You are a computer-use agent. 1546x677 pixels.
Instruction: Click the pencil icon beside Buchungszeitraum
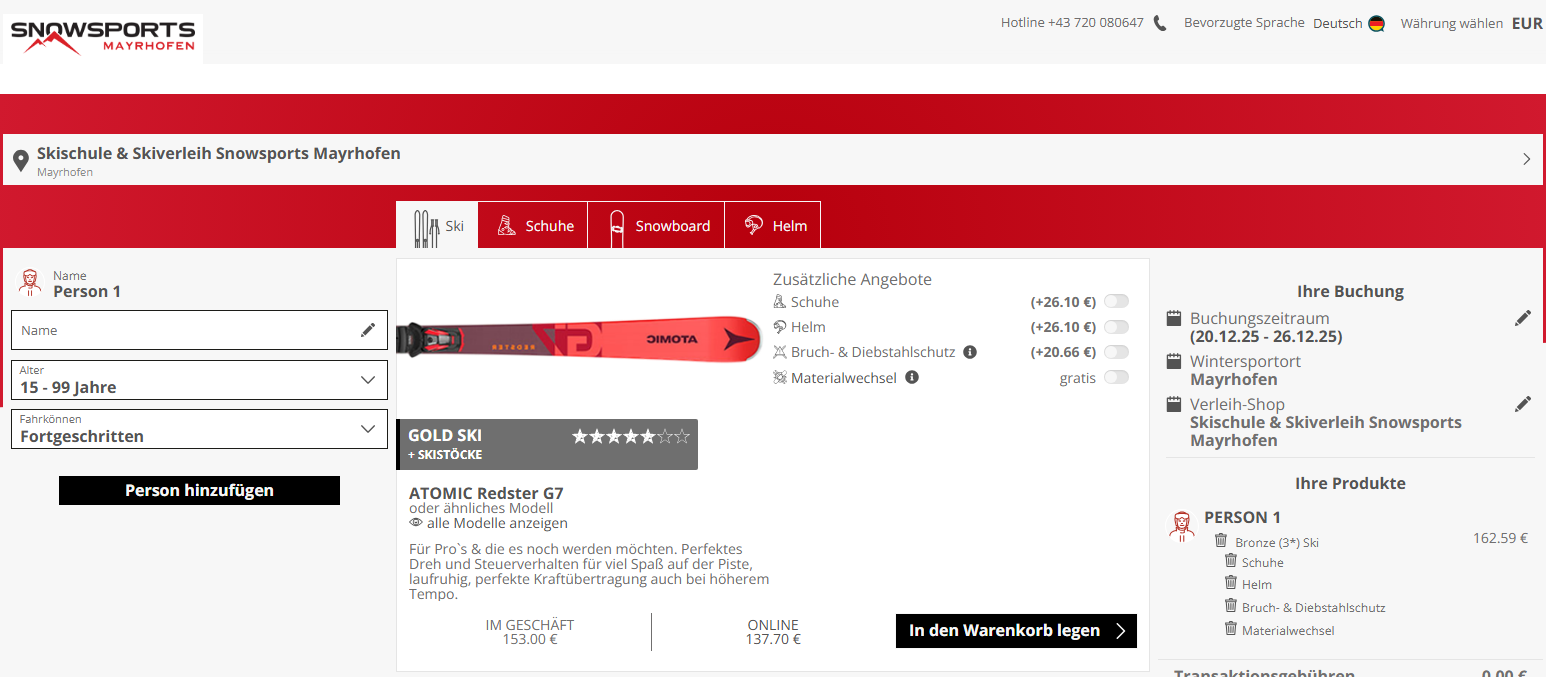1522,318
